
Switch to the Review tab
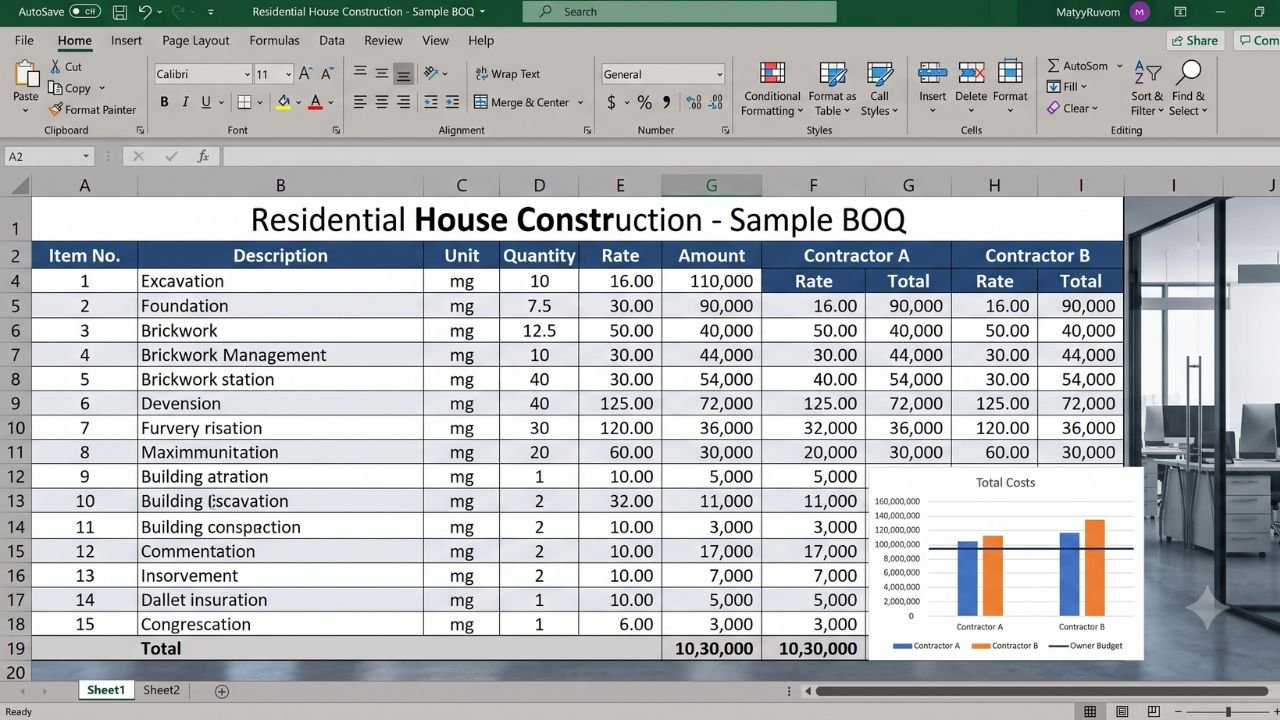(383, 41)
